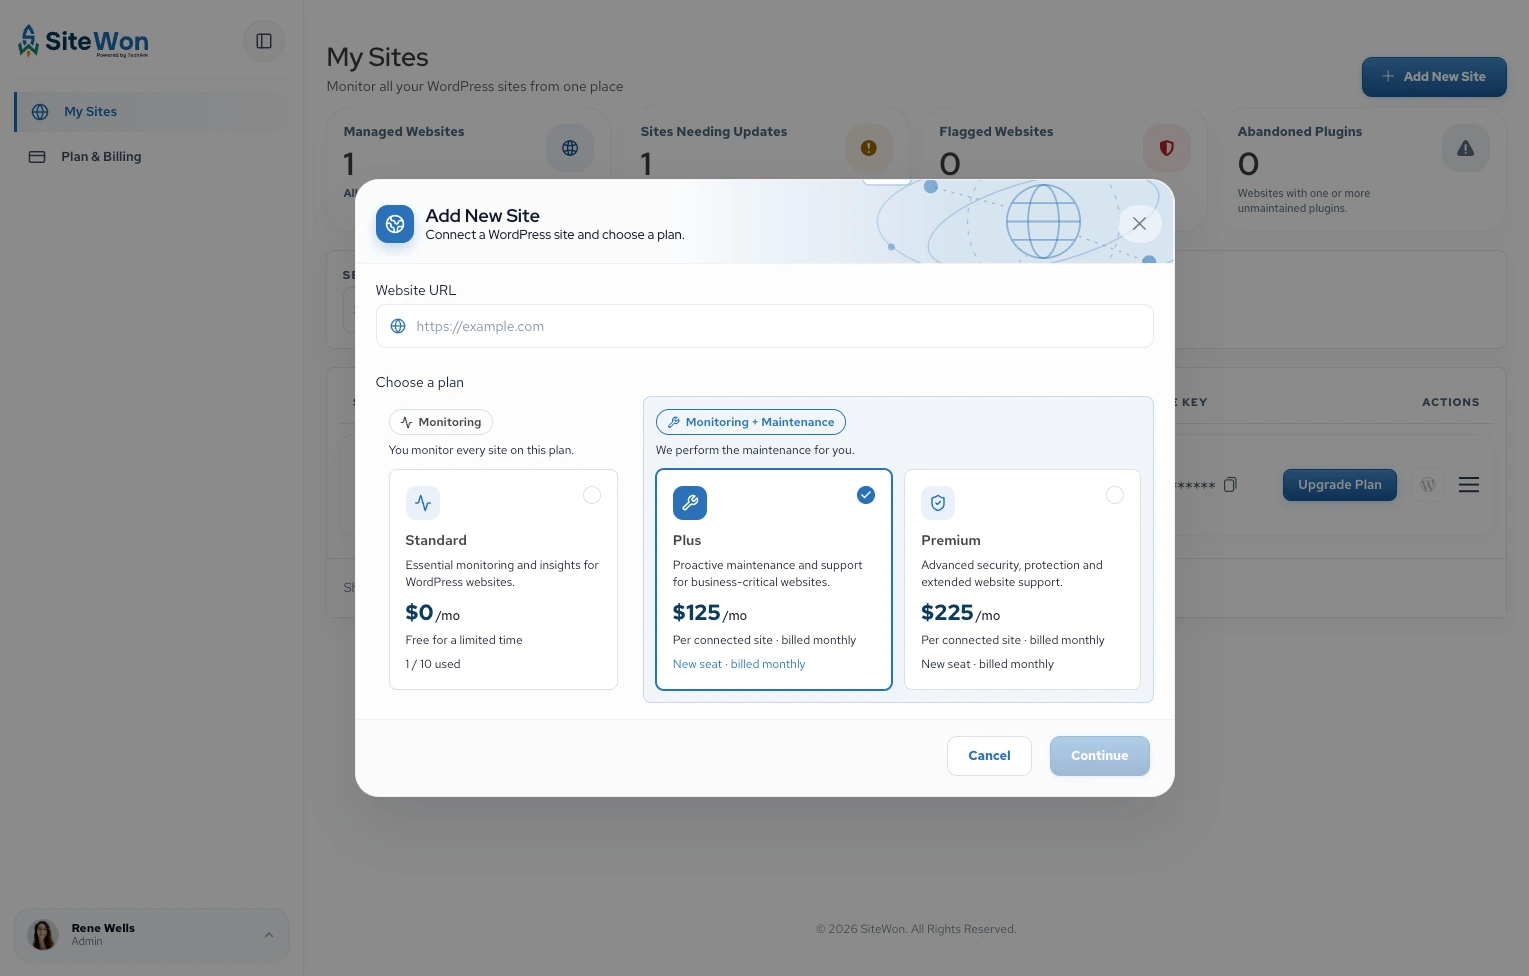Click the SiteWon rocket logo
Image resolution: width=1529 pixels, height=976 pixels.
[x=83, y=41]
